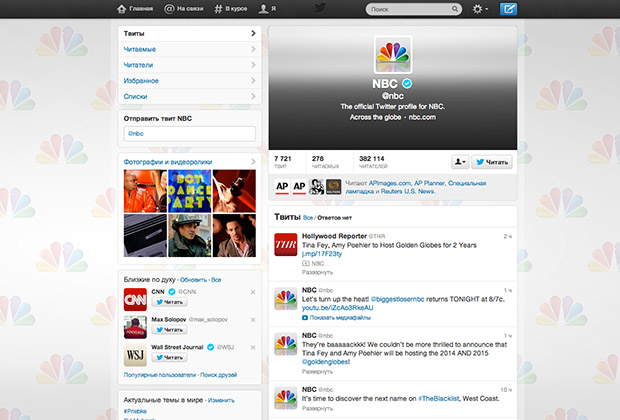Click the search magnifier icon
The image size is (620, 420).
point(455,9)
